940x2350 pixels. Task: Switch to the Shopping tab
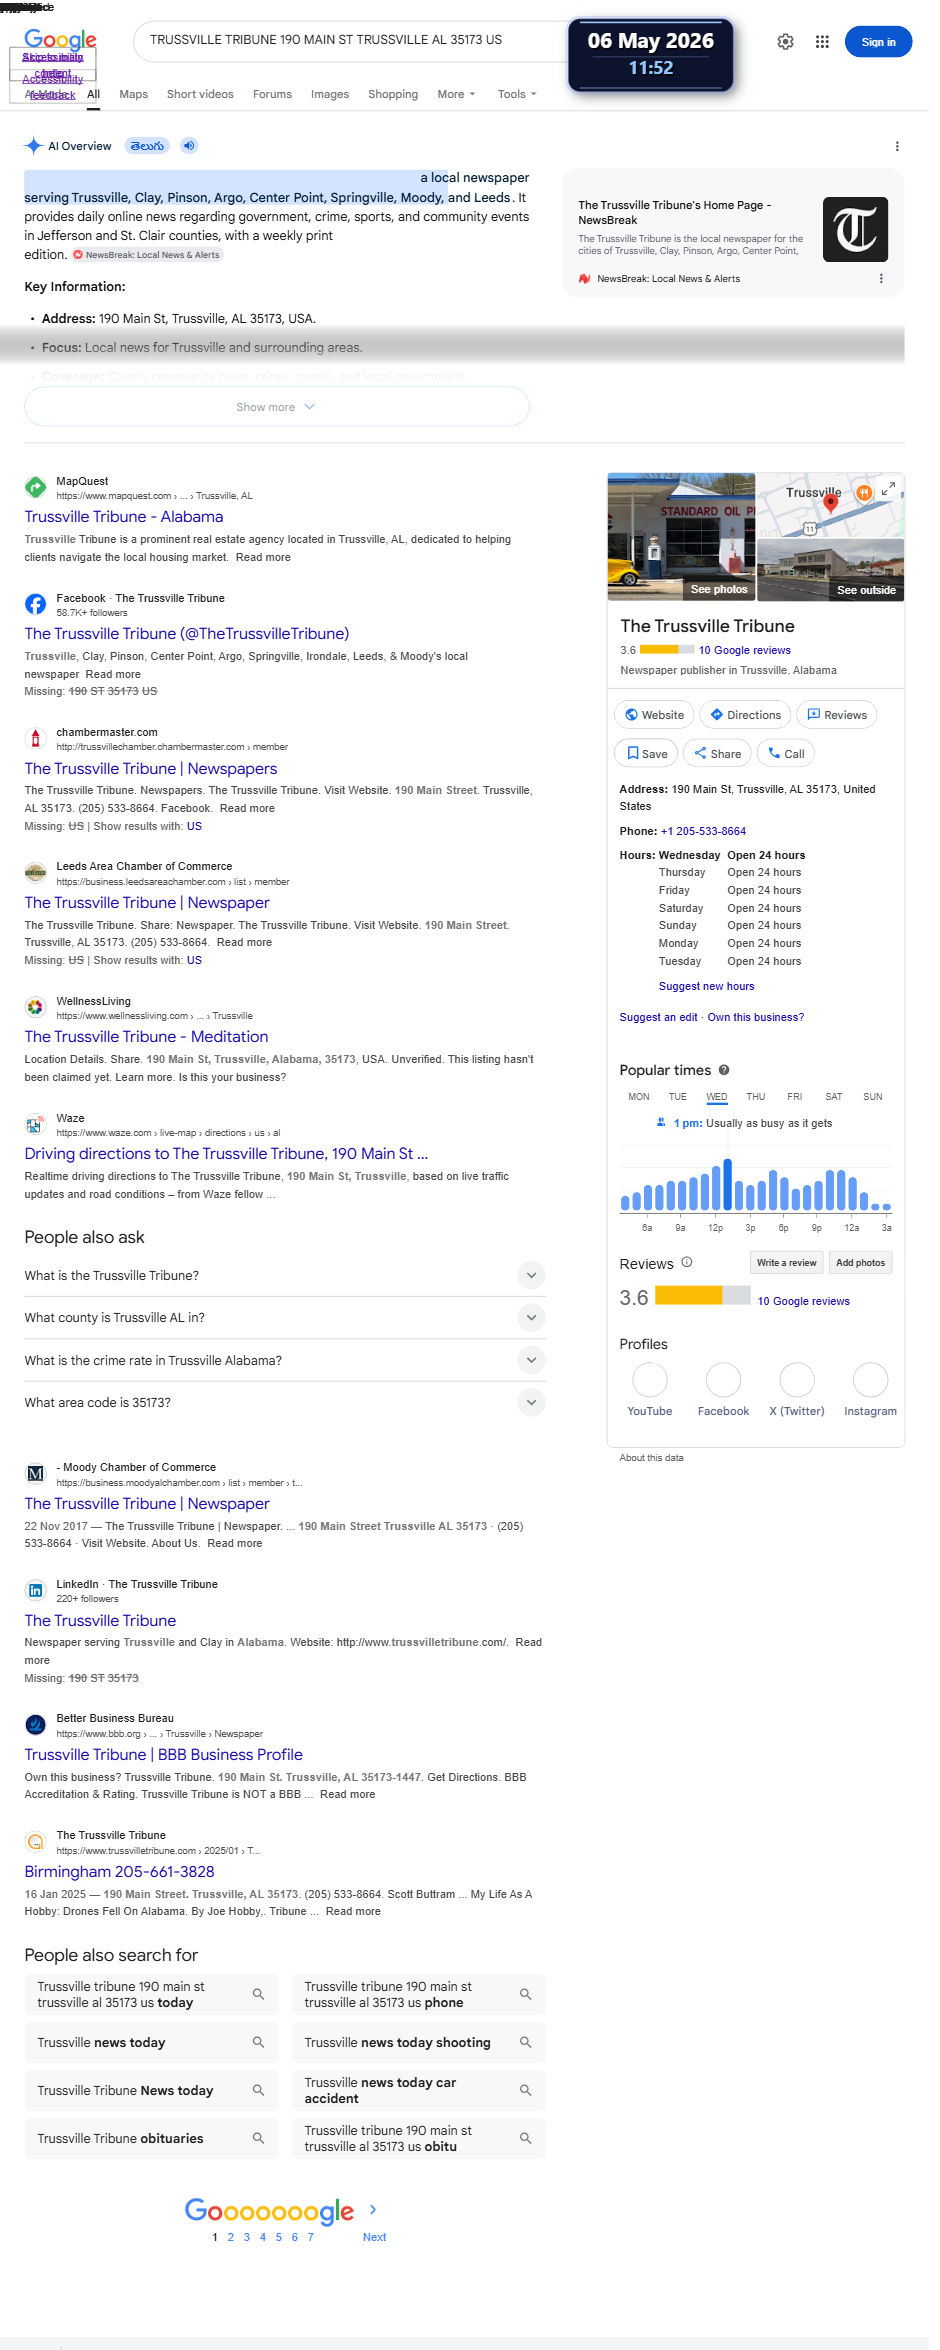click(x=393, y=94)
